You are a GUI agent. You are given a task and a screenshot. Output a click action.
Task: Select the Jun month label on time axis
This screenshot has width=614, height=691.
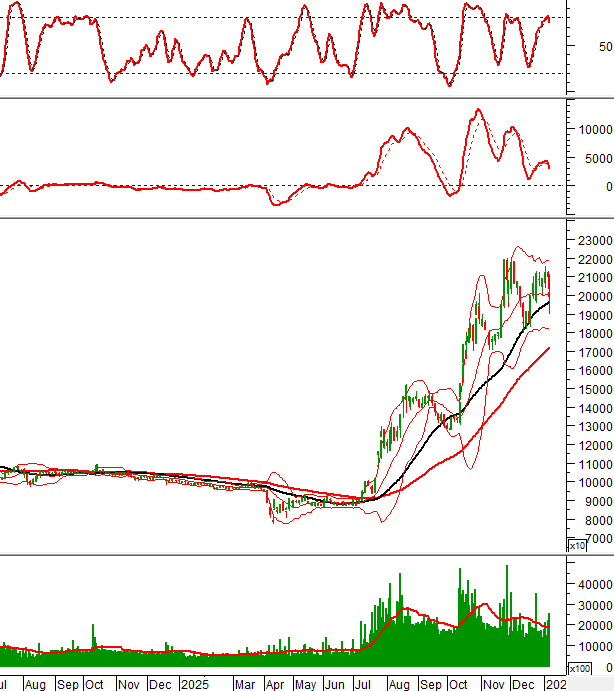[336, 684]
